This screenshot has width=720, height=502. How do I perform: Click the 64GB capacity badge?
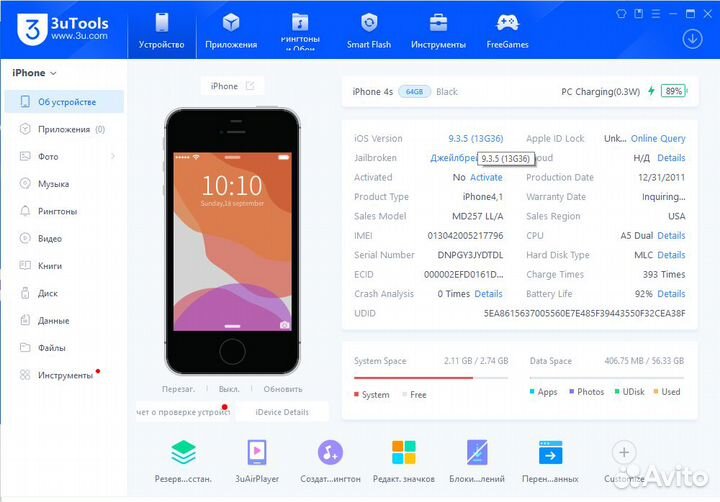[414, 91]
